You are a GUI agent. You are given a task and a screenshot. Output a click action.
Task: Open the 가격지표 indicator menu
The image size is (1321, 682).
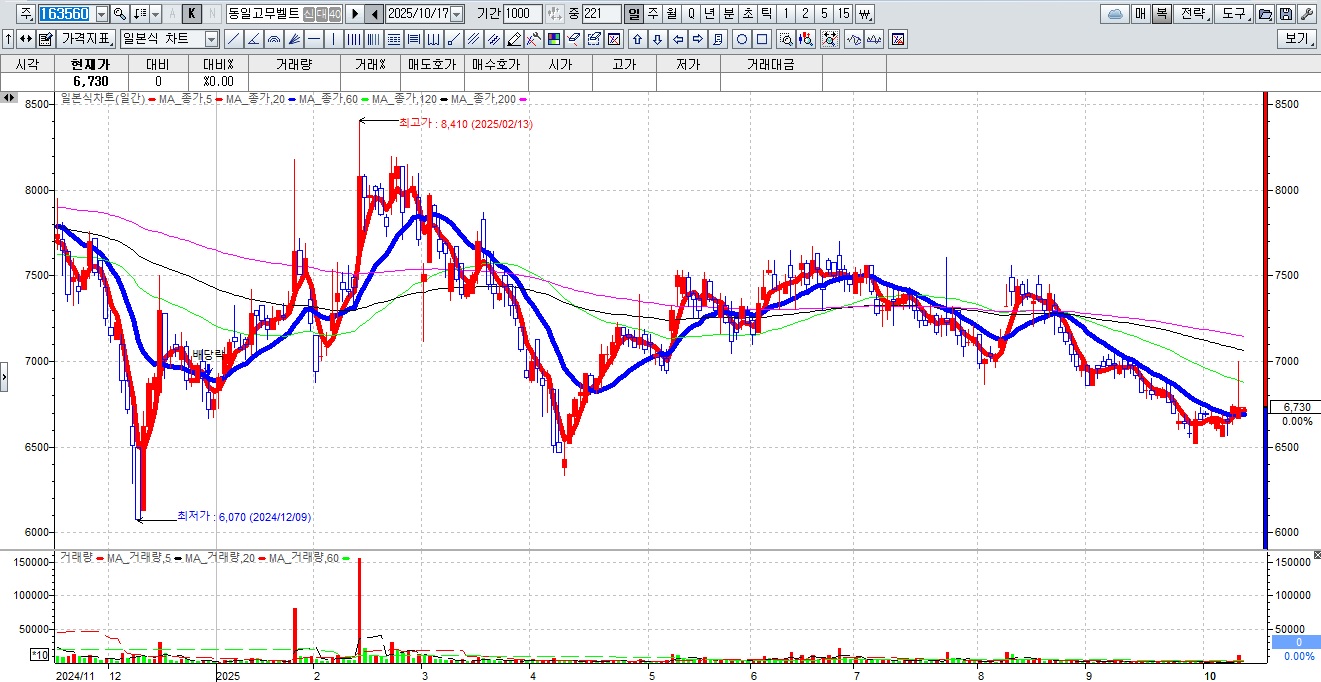(x=86, y=39)
